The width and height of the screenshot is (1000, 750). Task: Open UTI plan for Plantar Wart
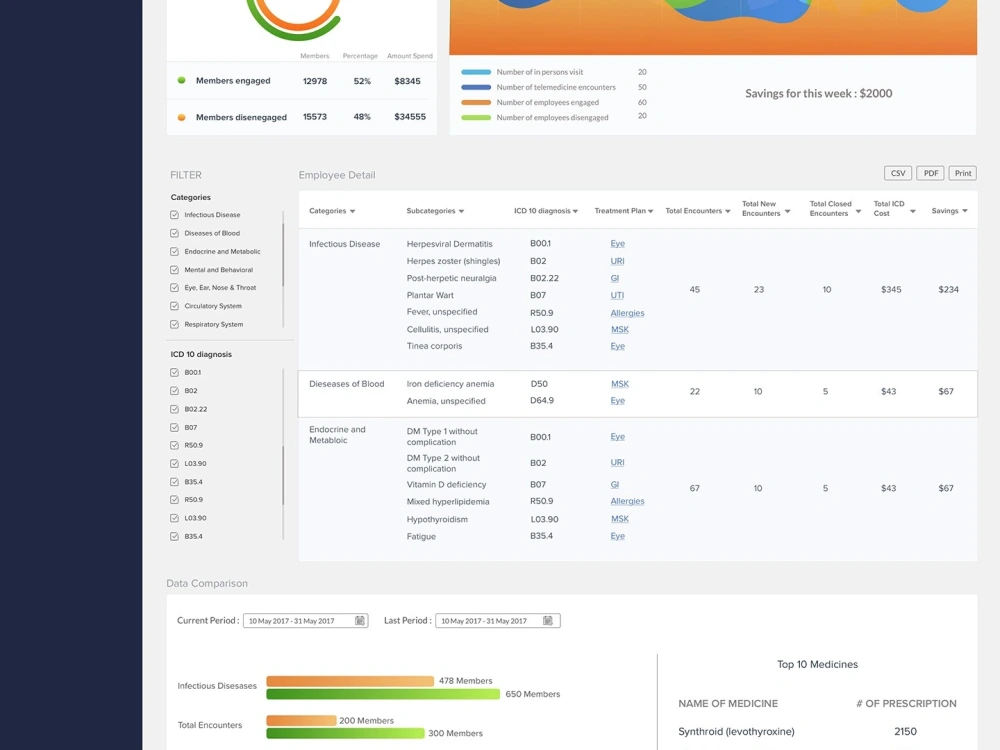click(617, 295)
